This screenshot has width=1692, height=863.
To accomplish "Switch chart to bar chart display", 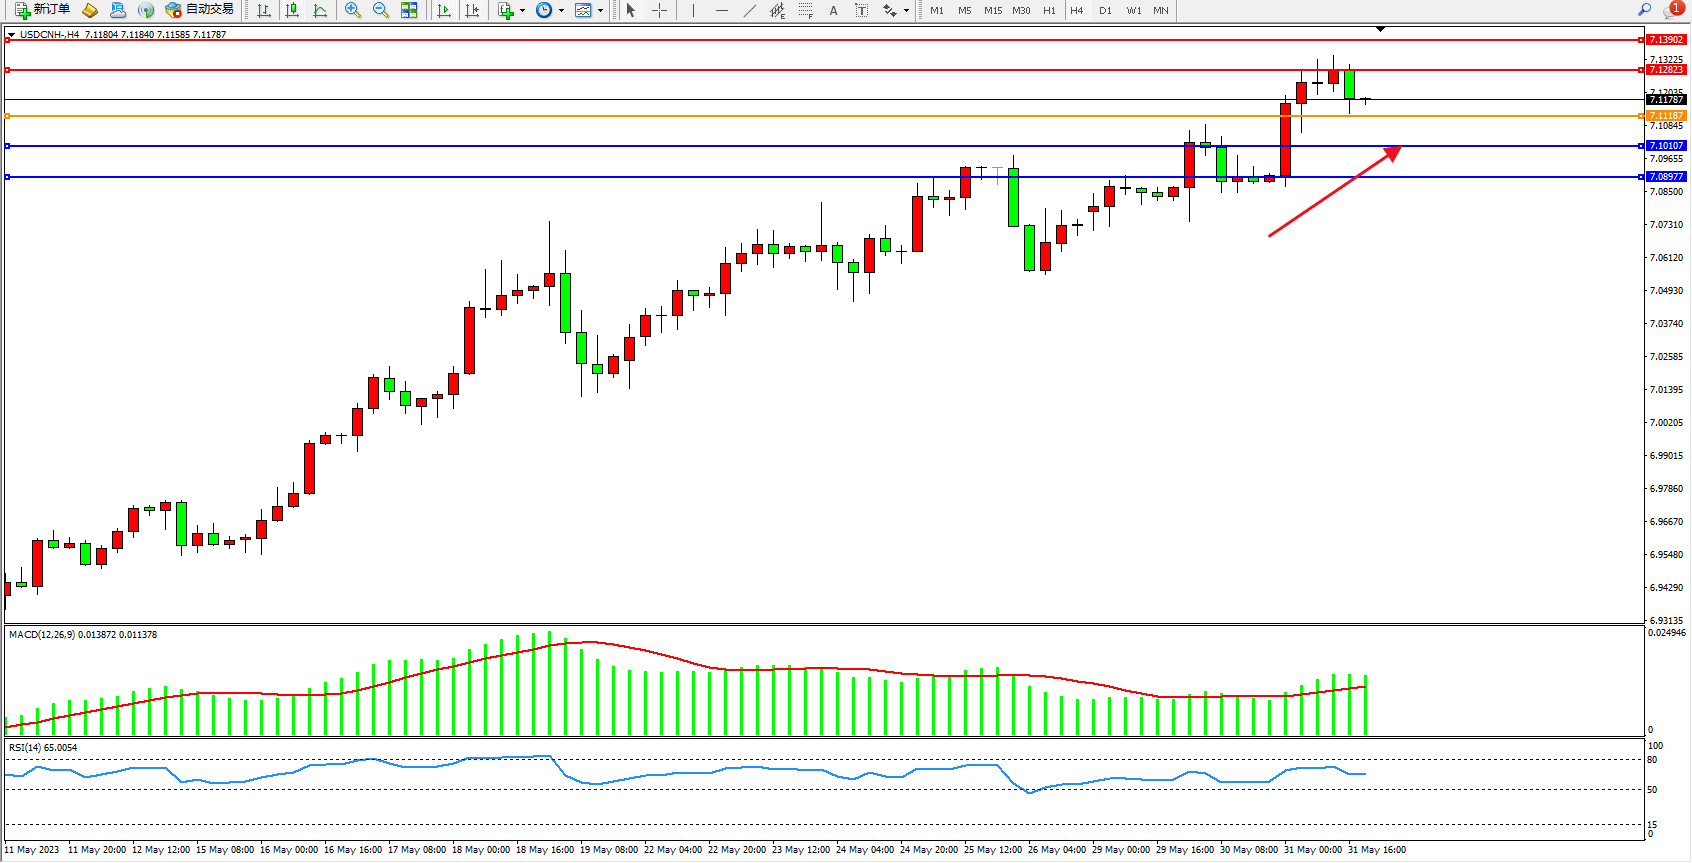I will (264, 10).
